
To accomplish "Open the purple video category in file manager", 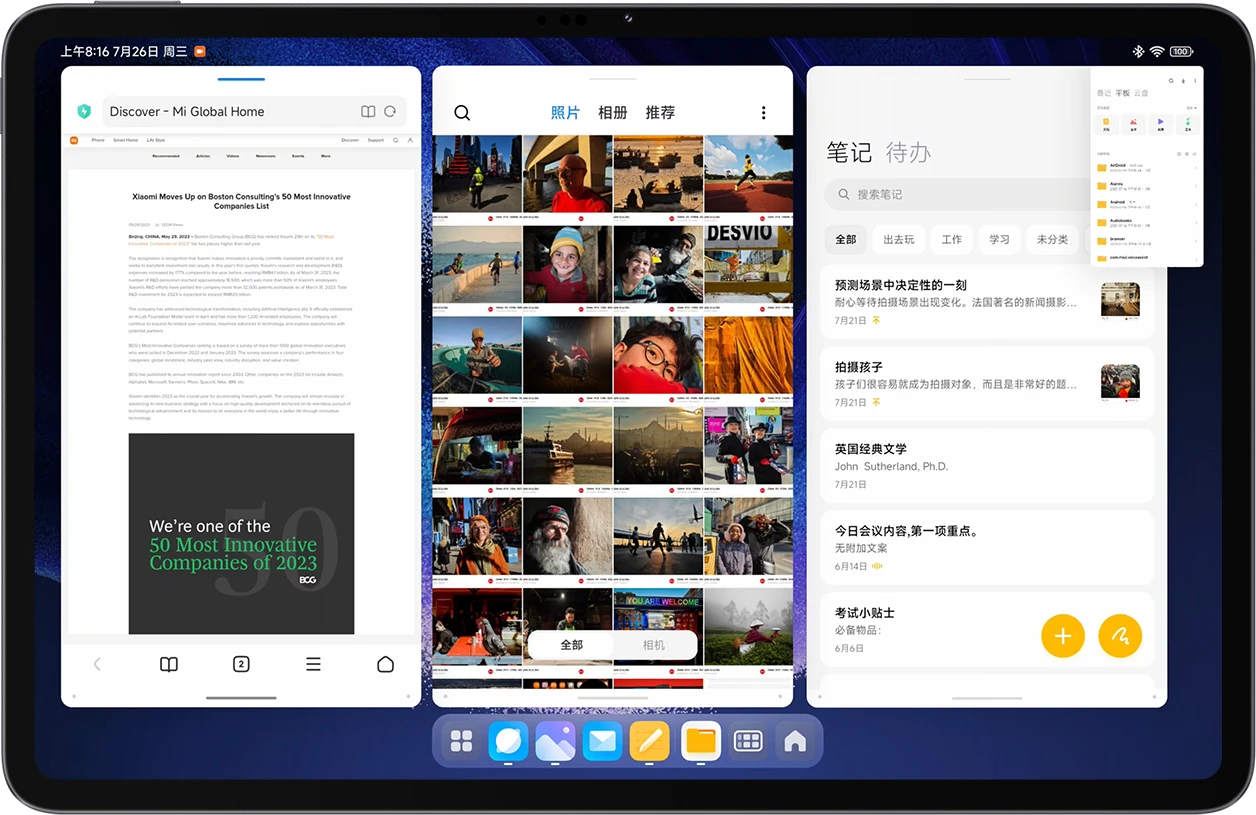I will 1161,124.
